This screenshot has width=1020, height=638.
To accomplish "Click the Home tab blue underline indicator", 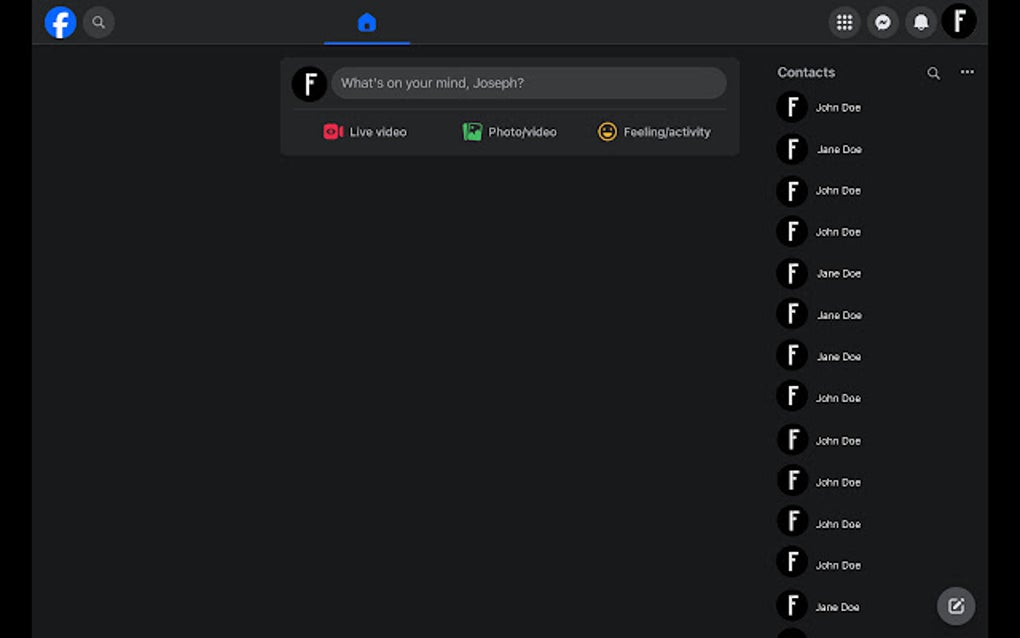I will 366,42.
